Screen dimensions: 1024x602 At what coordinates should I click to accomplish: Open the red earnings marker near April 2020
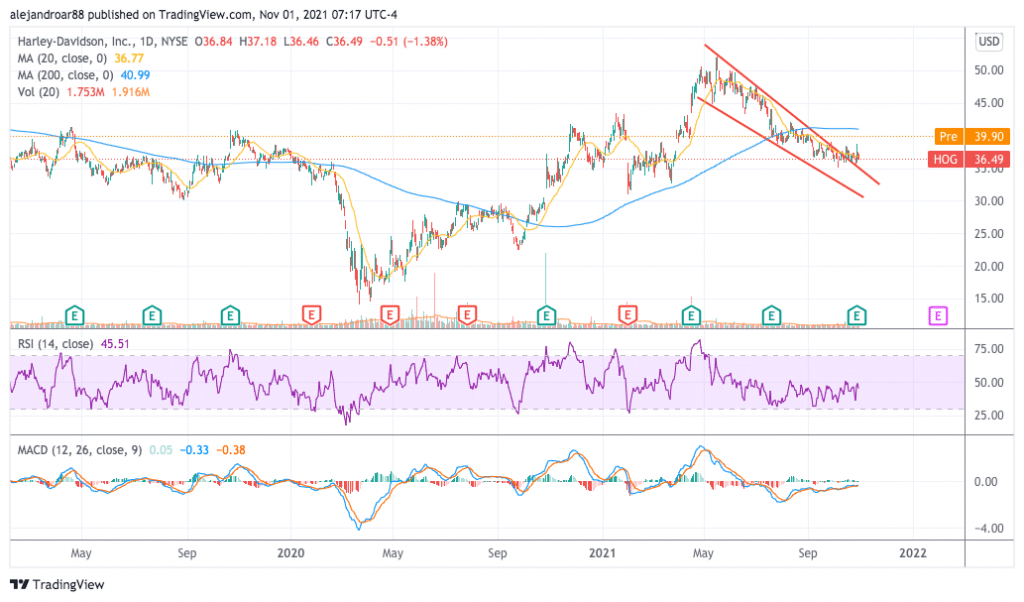390,317
